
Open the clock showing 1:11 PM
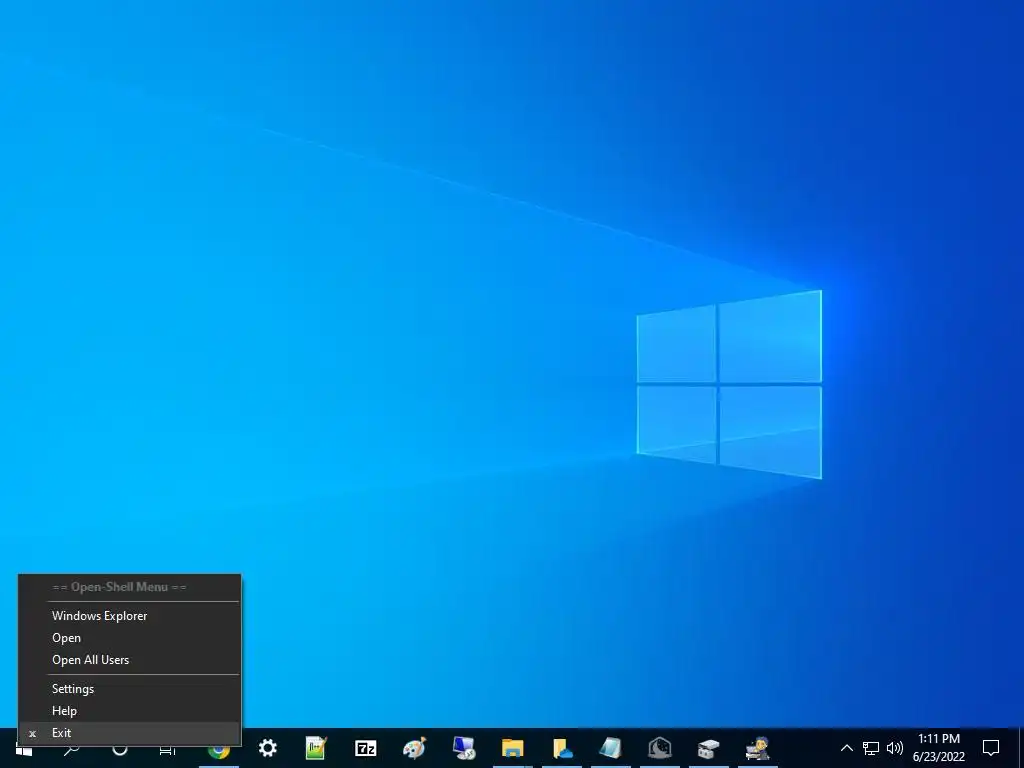938,748
